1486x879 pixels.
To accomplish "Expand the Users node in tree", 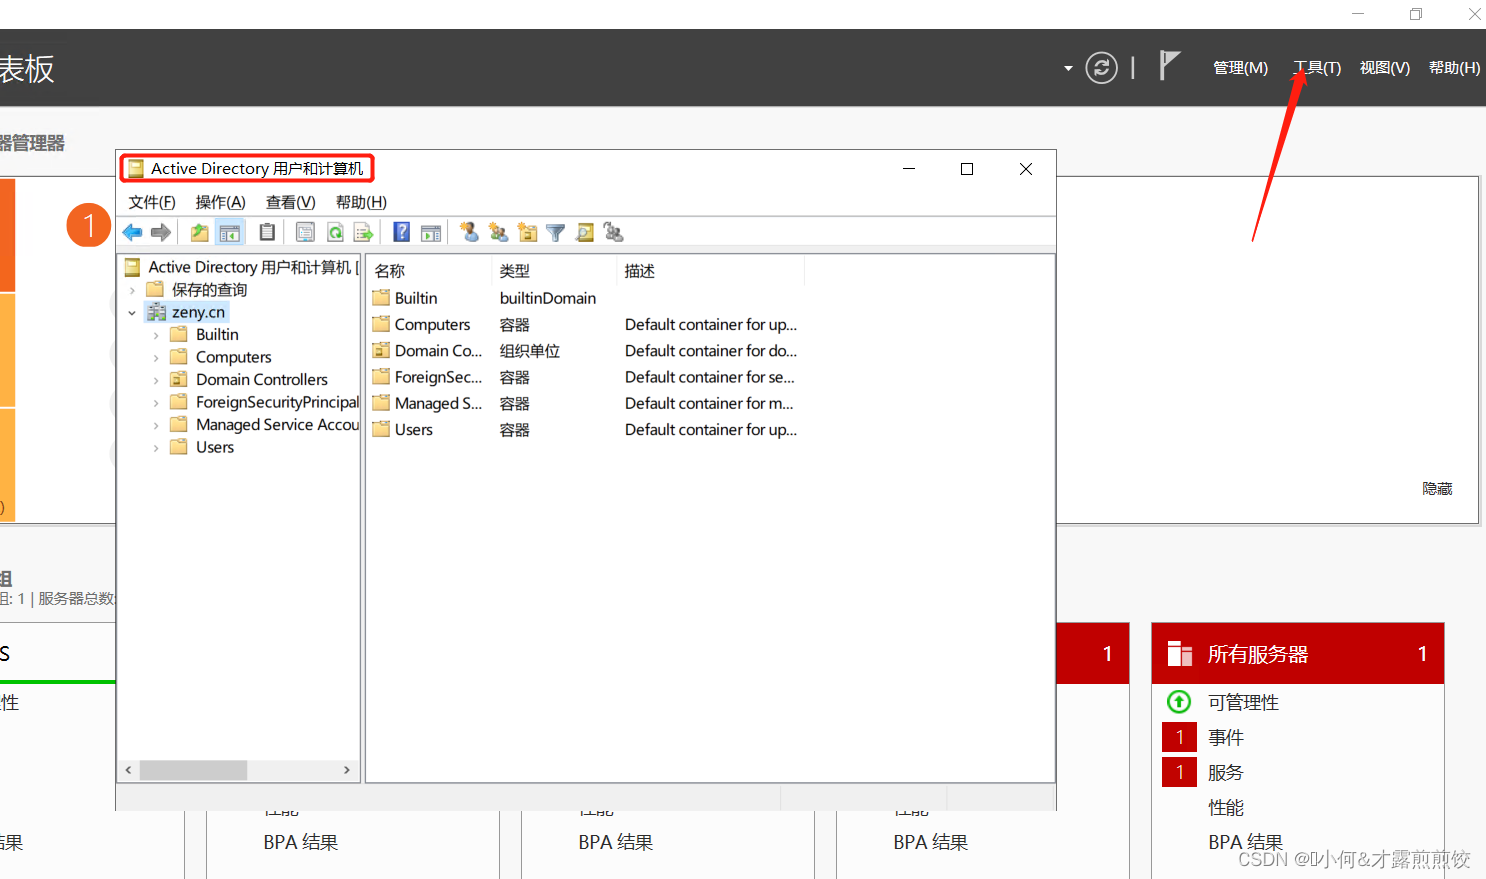I will click(156, 448).
